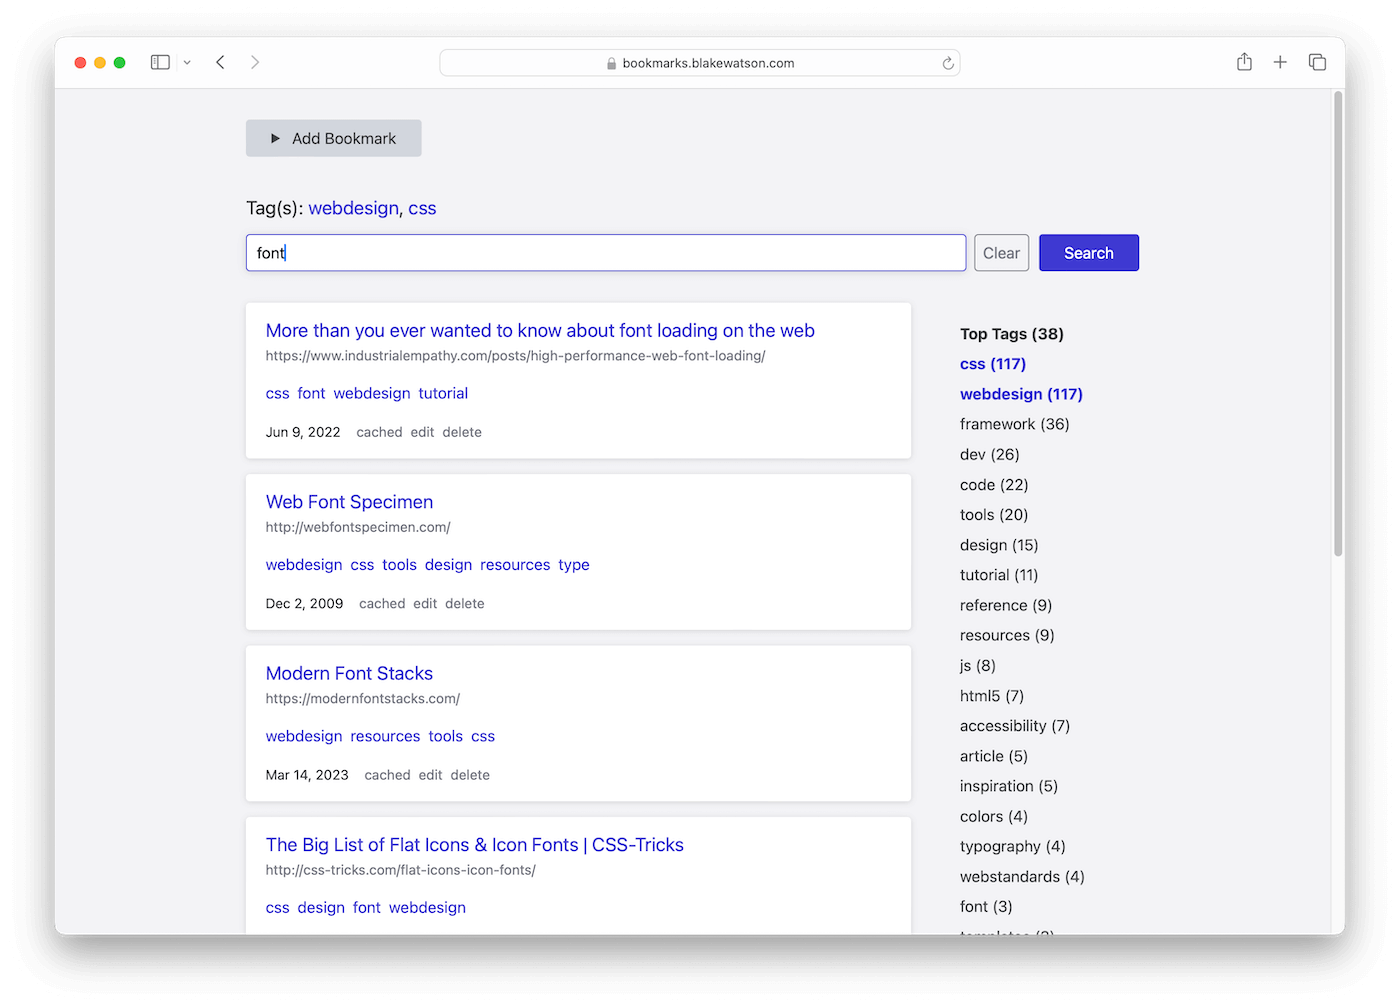Click 'design' tag on Web Font Specimen
The height and width of the screenshot is (1007, 1400).
448,565
